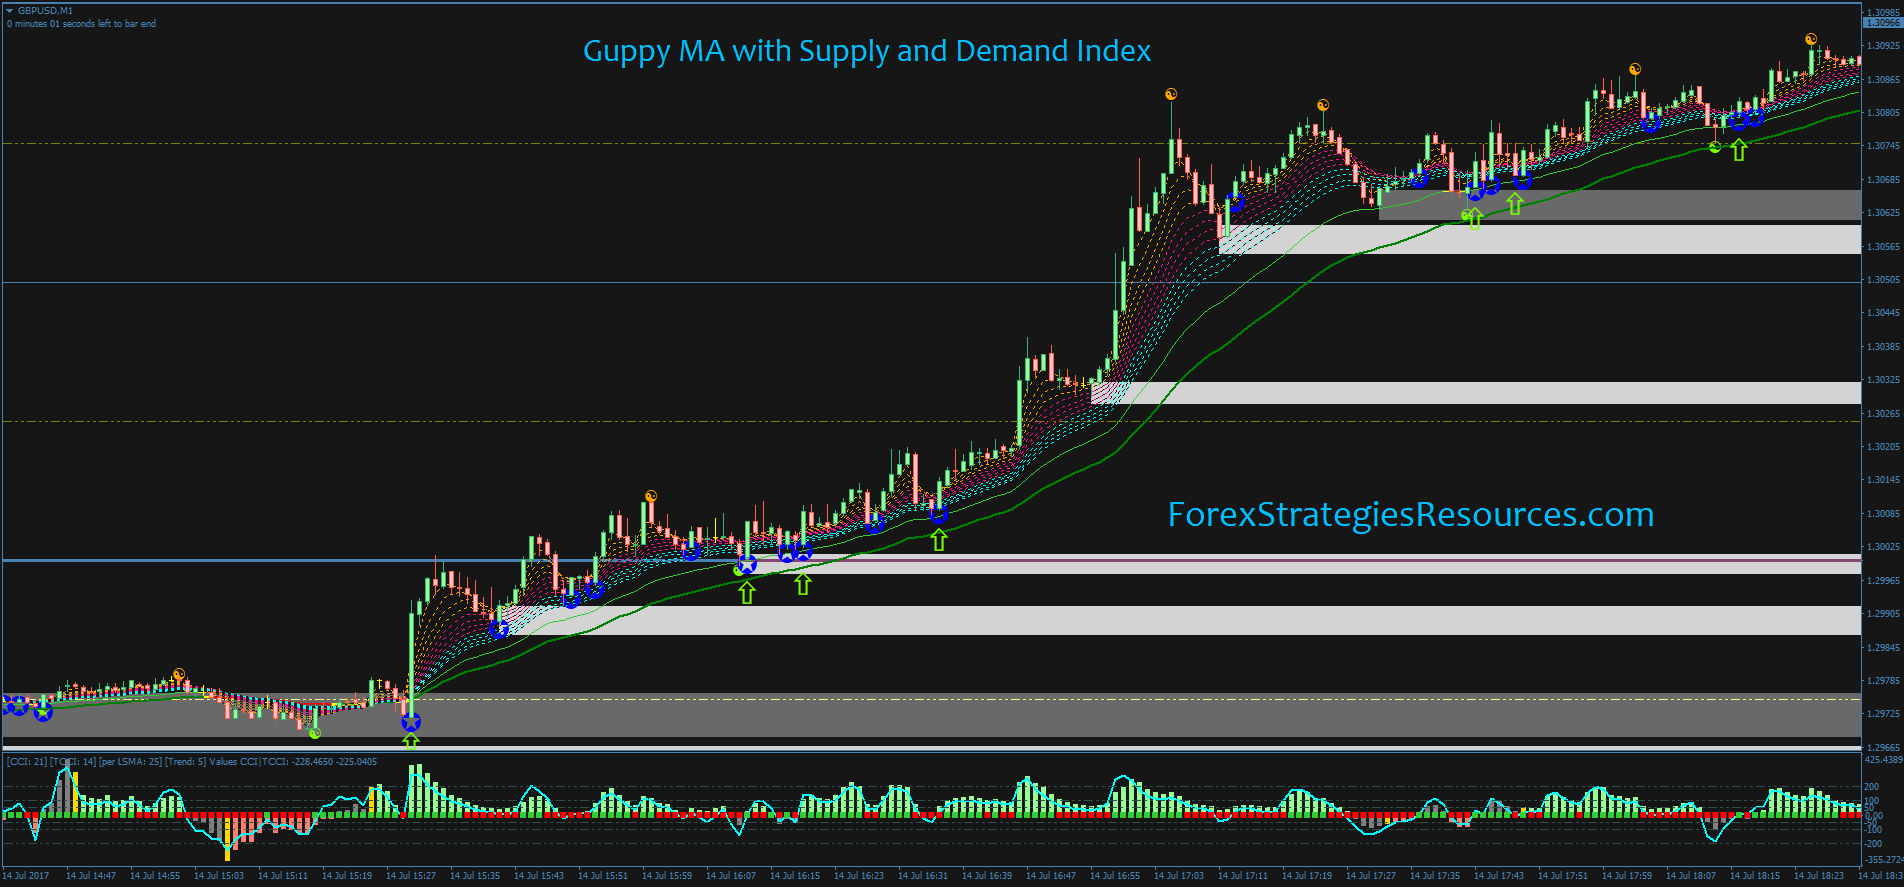Click the green smiley marker left of the 18:16 arrow
Image resolution: width=1904 pixels, height=887 pixels.
coord(1715,147)
